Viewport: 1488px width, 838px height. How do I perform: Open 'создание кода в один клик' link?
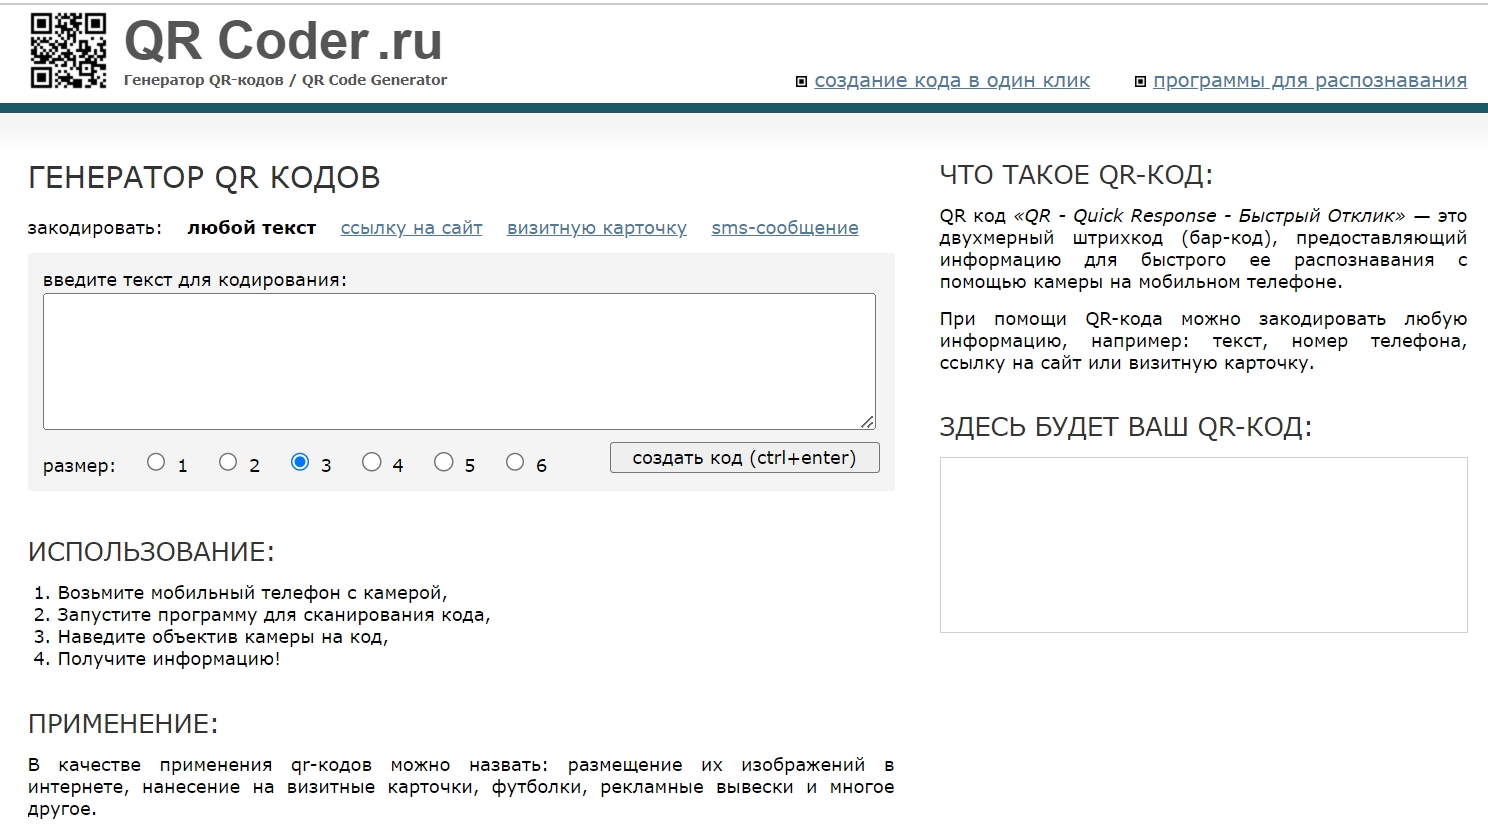coord(952,81)
